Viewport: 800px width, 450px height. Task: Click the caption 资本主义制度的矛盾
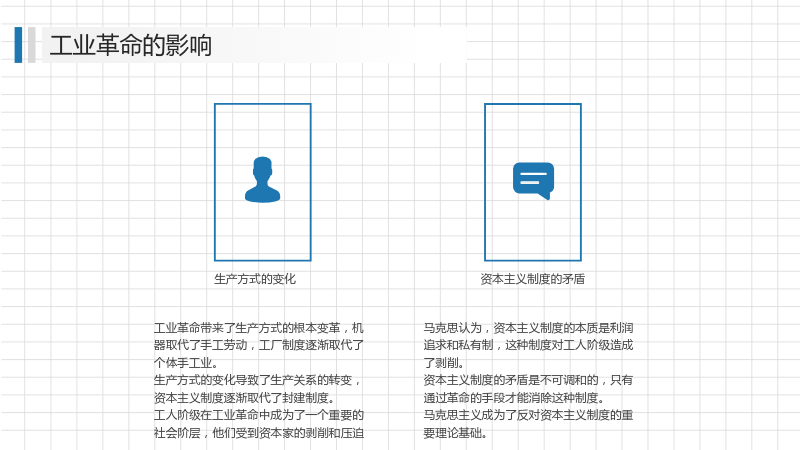(x=533, y=279)
